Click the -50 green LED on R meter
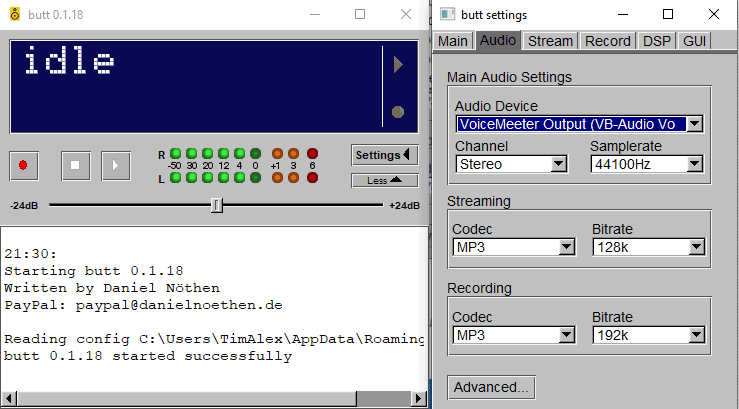The height and width of the screenshot is (409, 739). click(175, 154)
